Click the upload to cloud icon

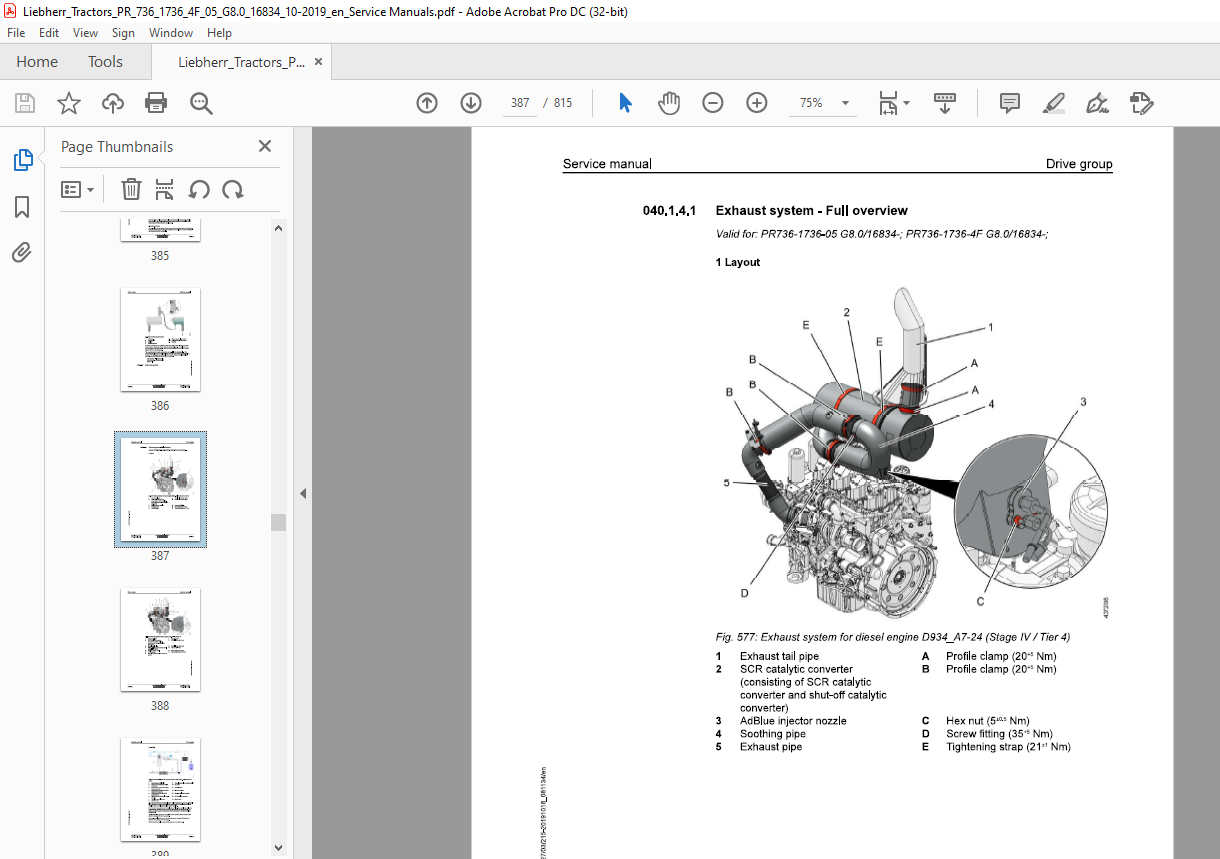113,103
